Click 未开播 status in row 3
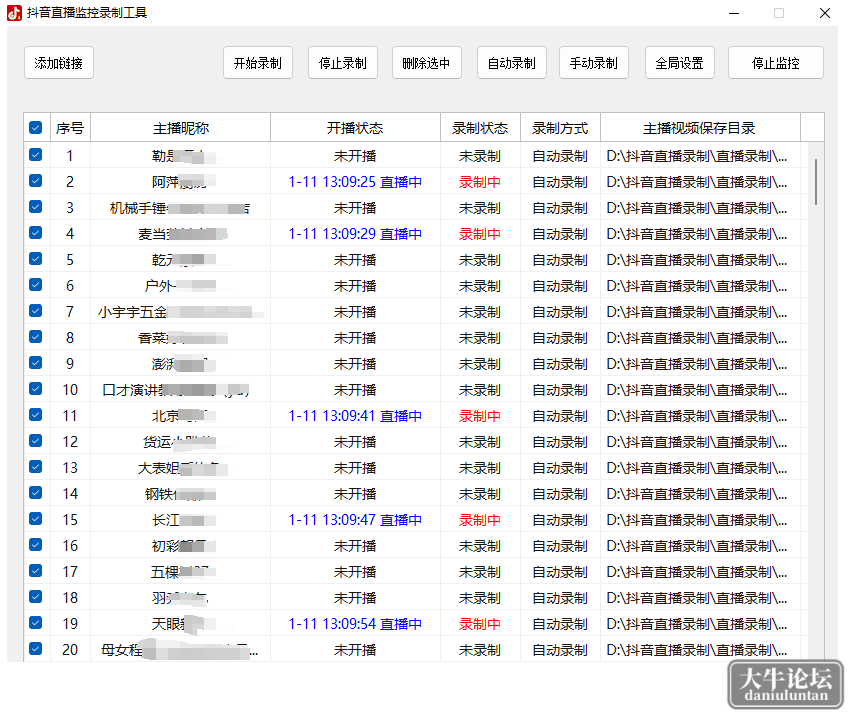 pos(355,208)
